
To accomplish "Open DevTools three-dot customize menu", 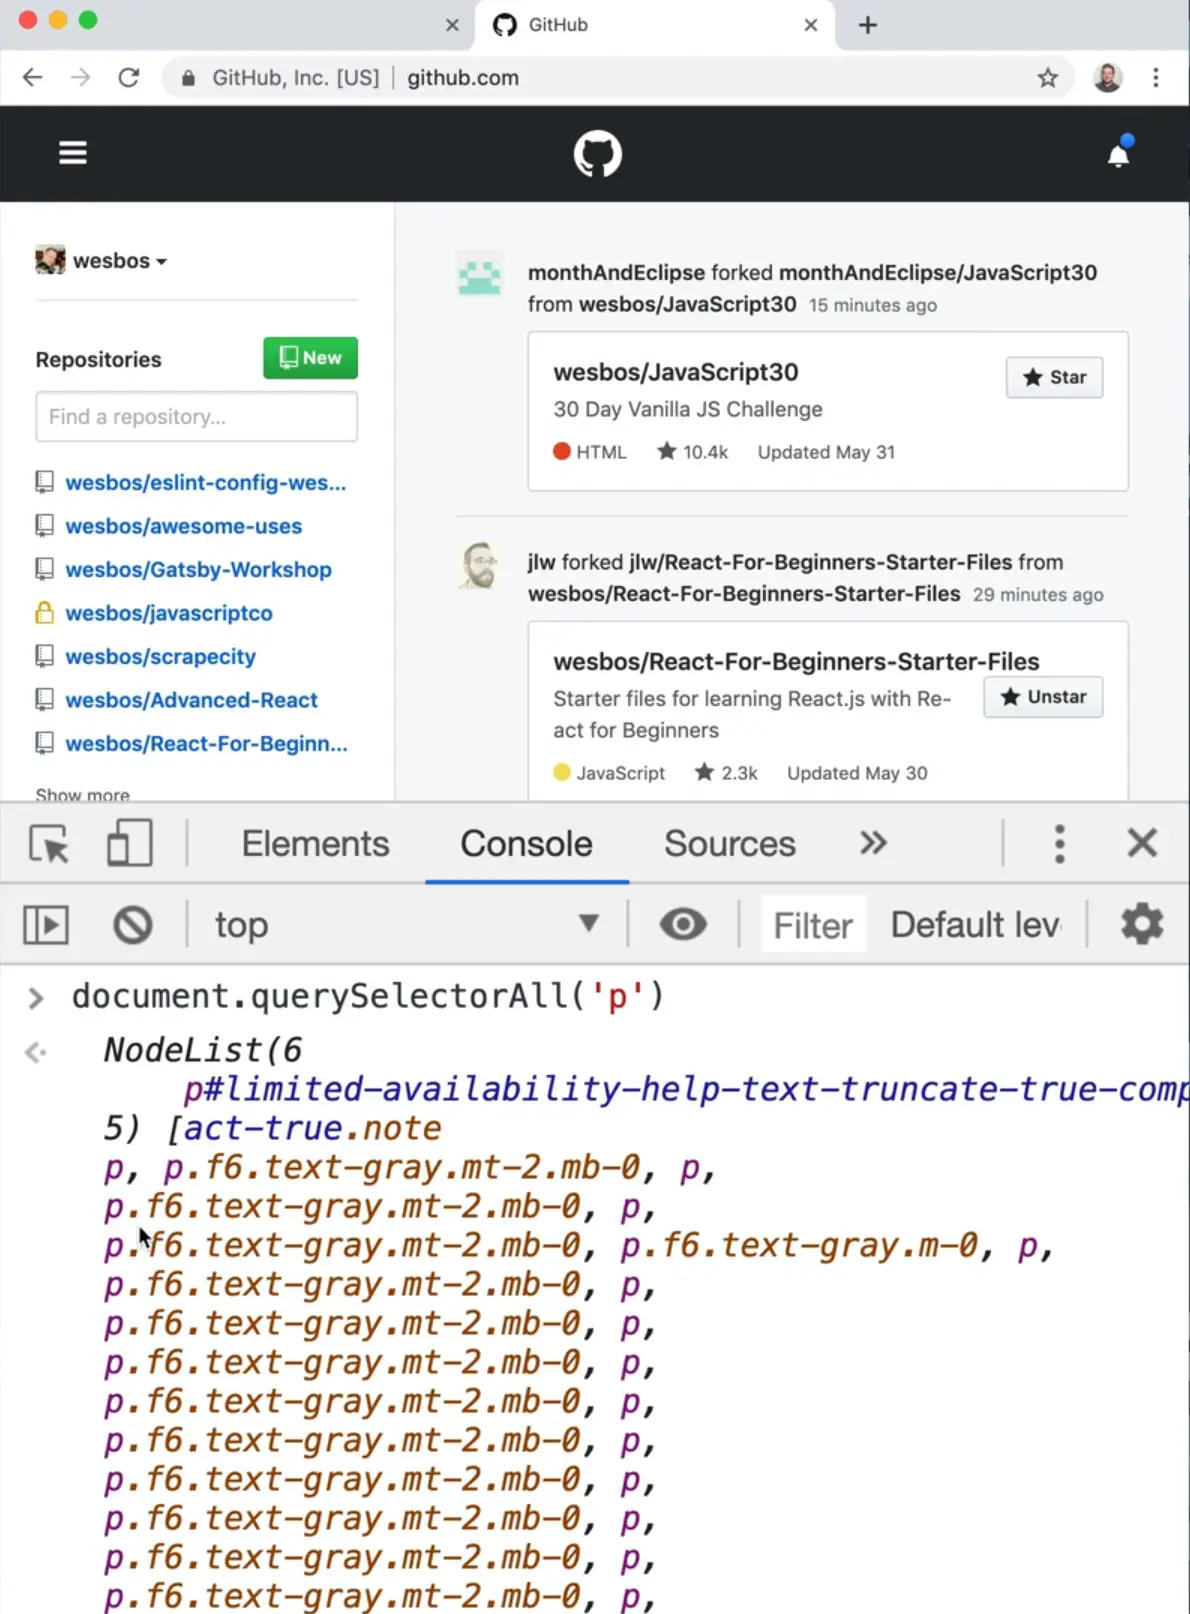I will pyautogui.click(x=1059, y=844).
